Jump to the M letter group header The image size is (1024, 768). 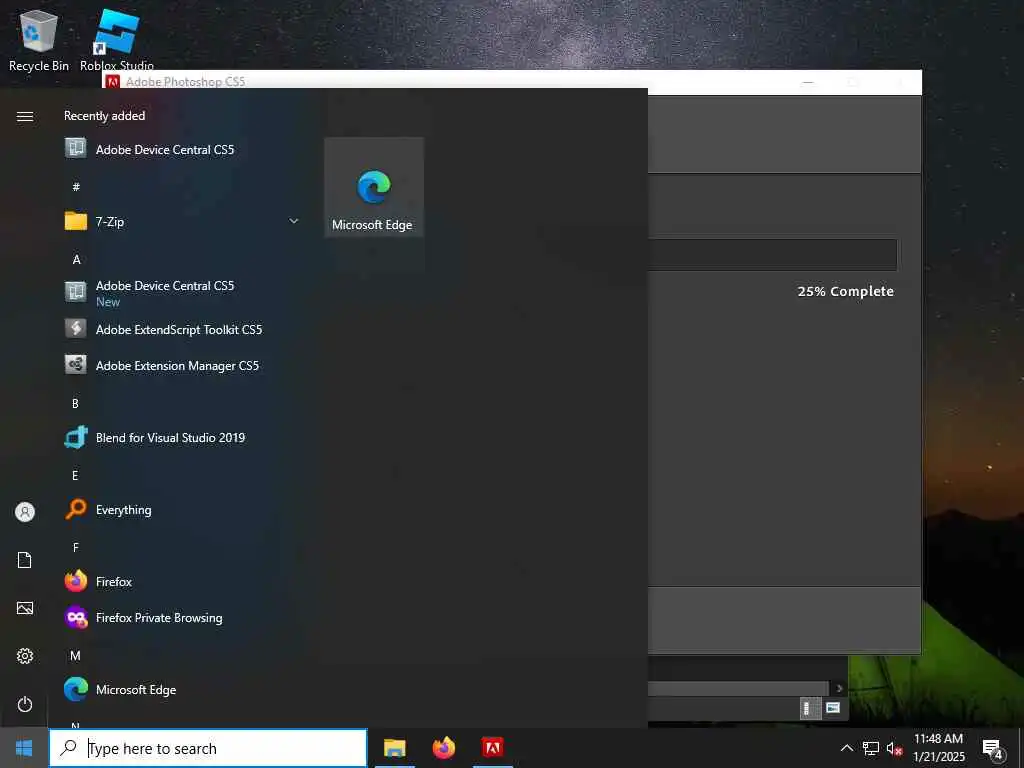coord(75,655)
